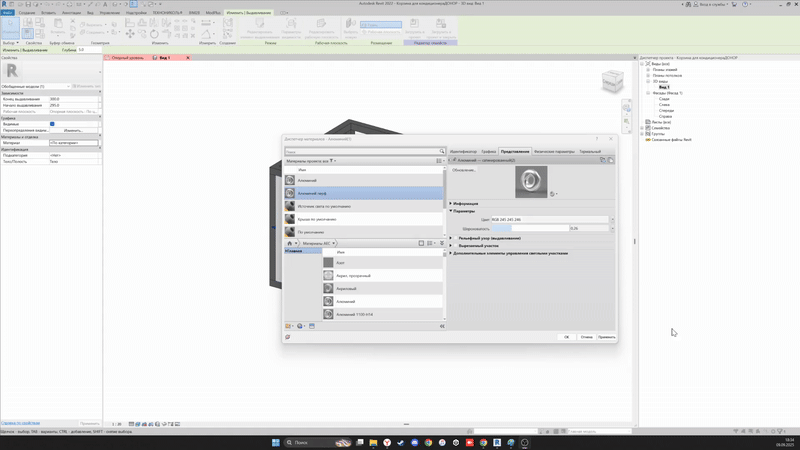
Task: Select the Азот material in the library list
Action: tap(383, 263)
